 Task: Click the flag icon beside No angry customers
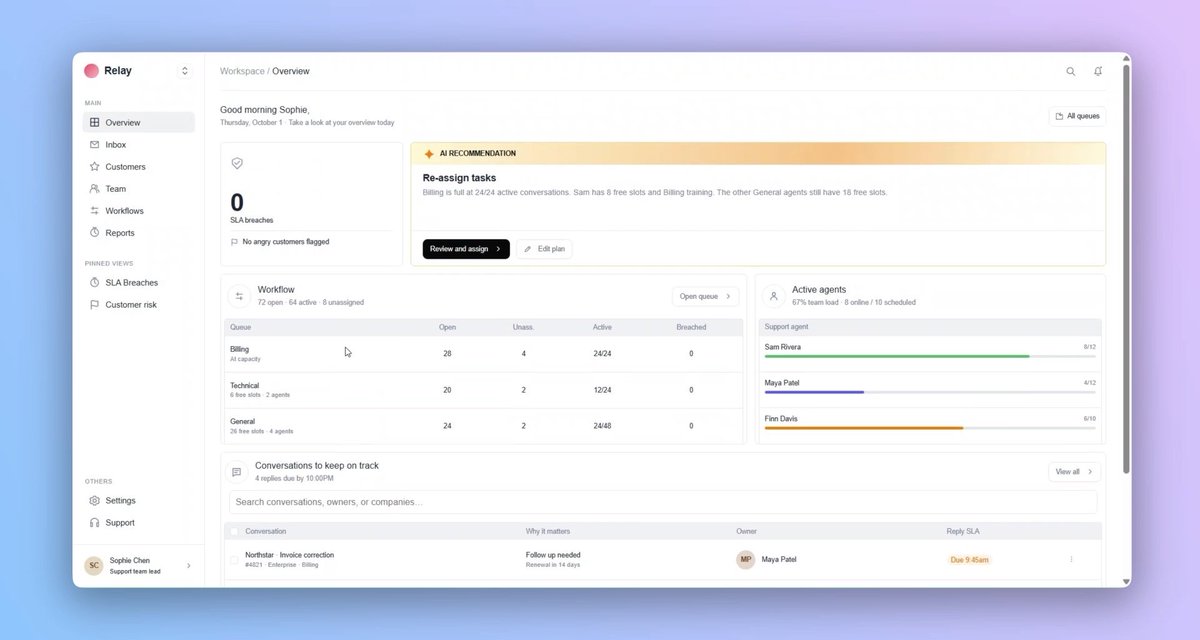coord(235,242)
